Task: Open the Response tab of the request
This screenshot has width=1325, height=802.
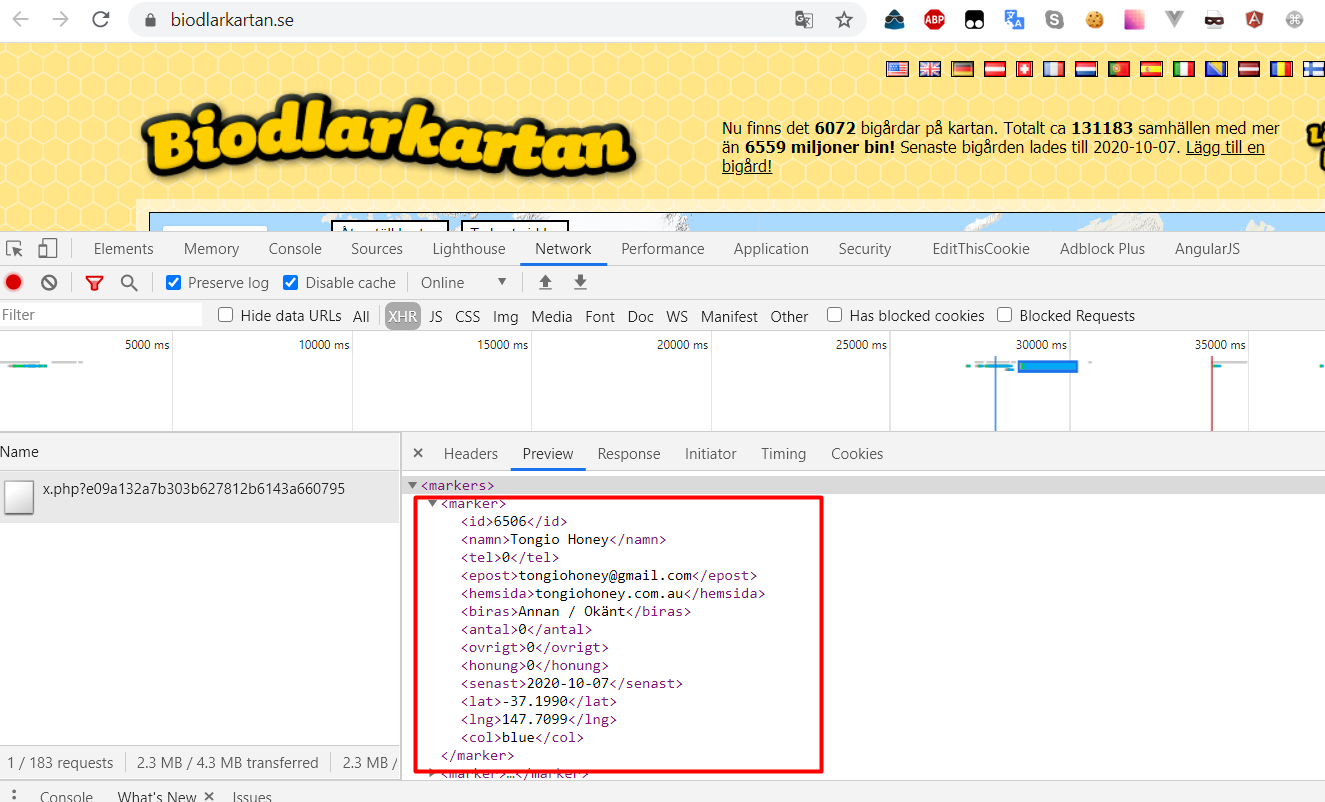Action: coord(629,454)
